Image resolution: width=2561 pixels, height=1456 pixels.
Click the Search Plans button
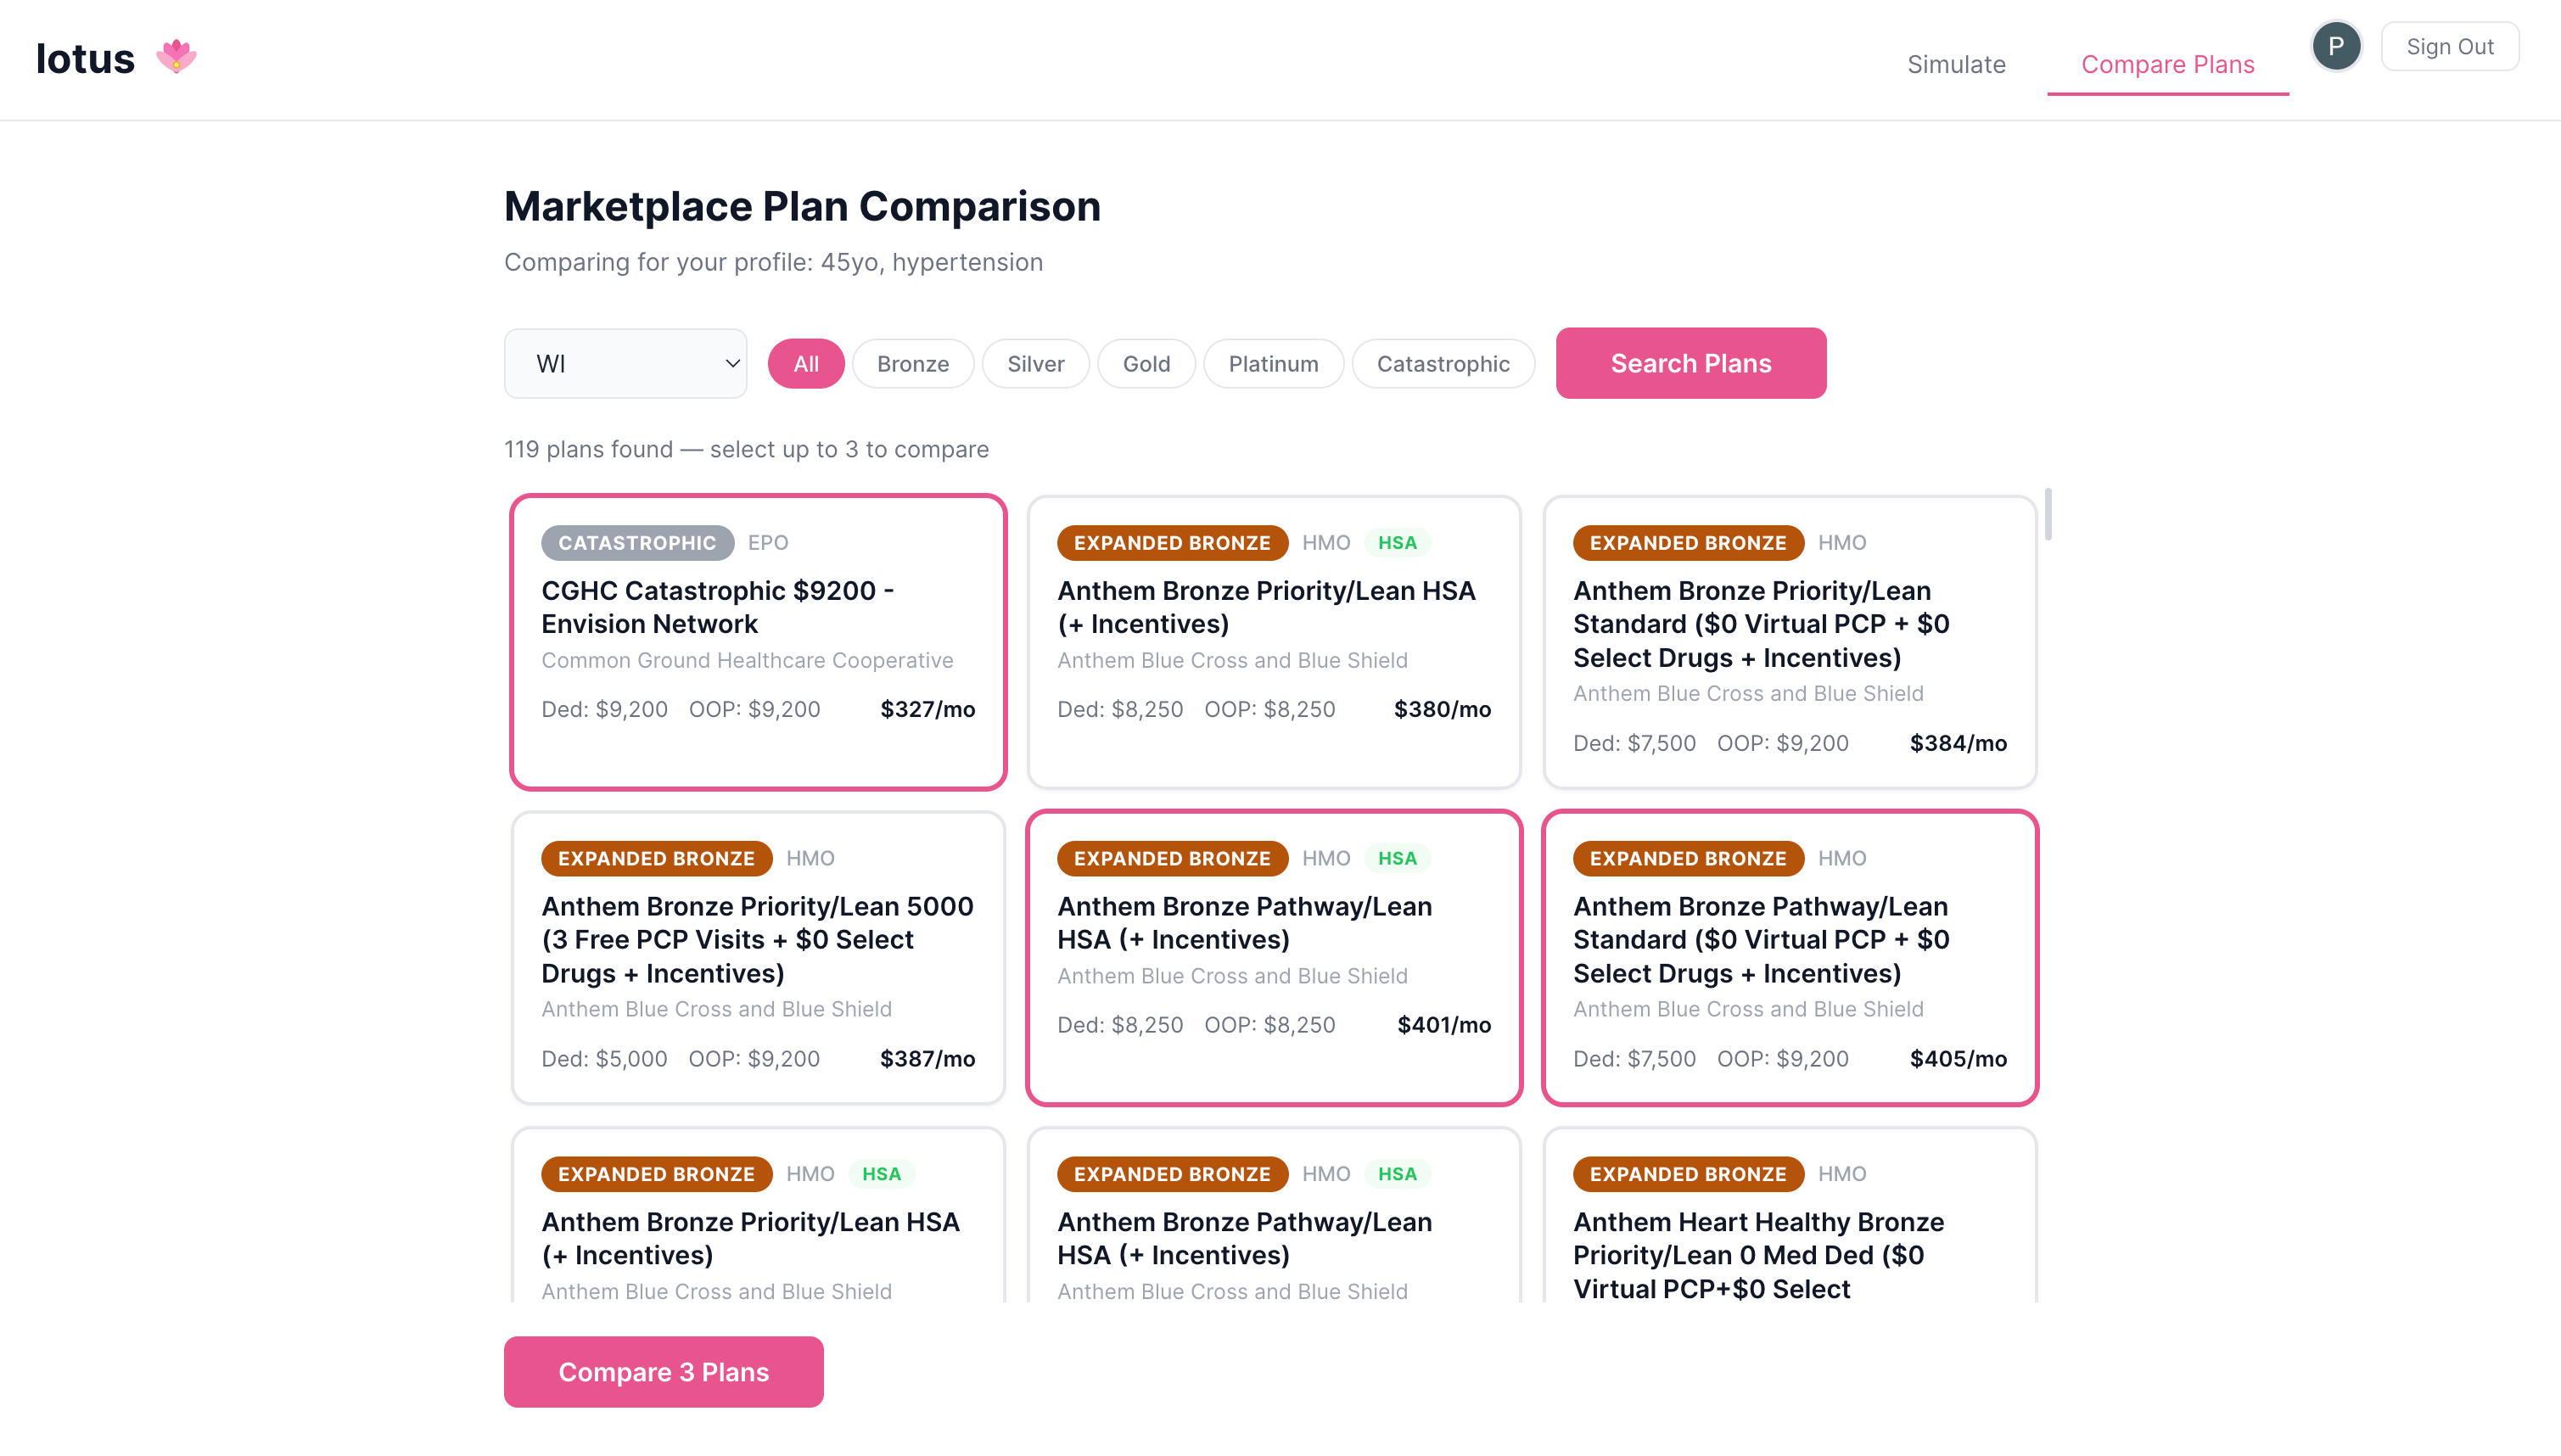(1691, 363)
